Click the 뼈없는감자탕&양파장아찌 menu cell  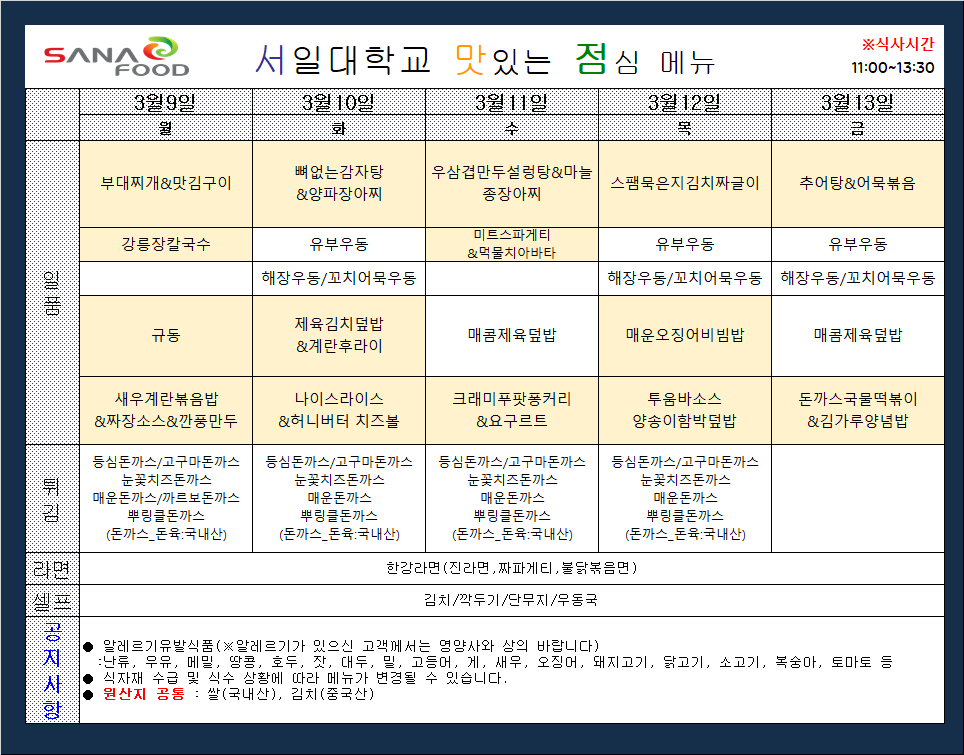[338, 184]
